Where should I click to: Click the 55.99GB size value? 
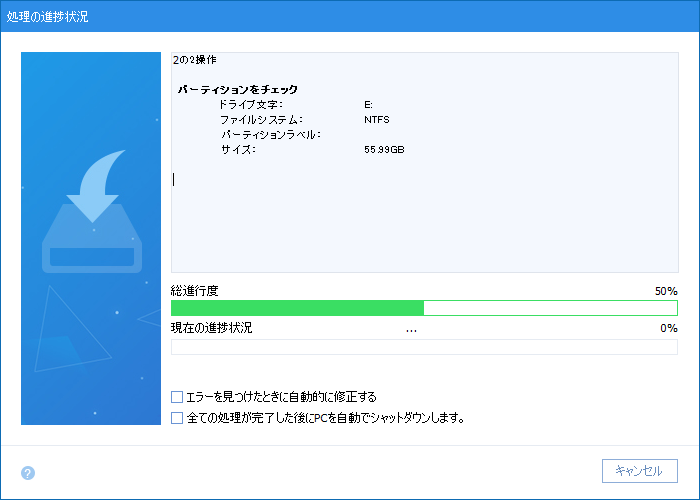384,150
